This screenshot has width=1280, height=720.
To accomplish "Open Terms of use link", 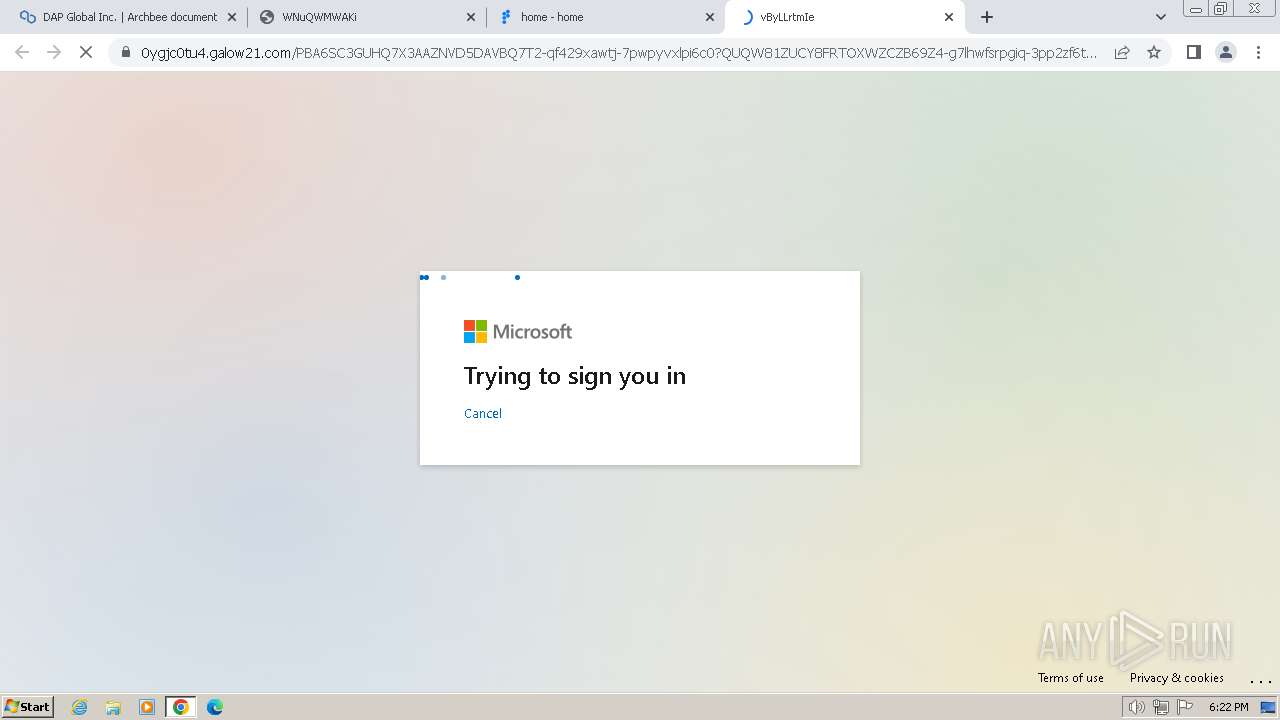I will coord(1071,678).
